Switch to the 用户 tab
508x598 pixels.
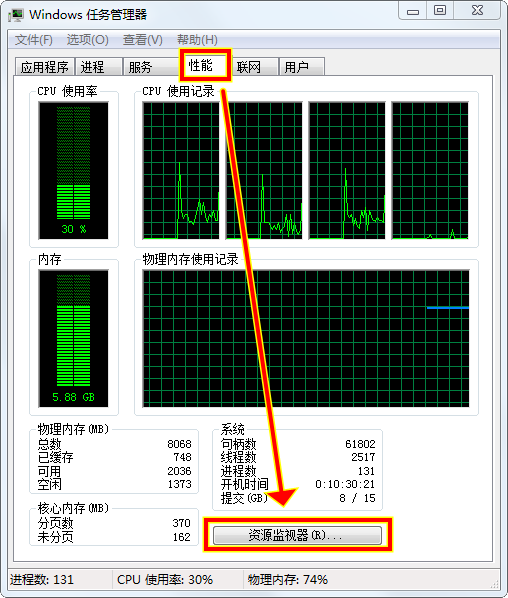(x=302, y=67)
